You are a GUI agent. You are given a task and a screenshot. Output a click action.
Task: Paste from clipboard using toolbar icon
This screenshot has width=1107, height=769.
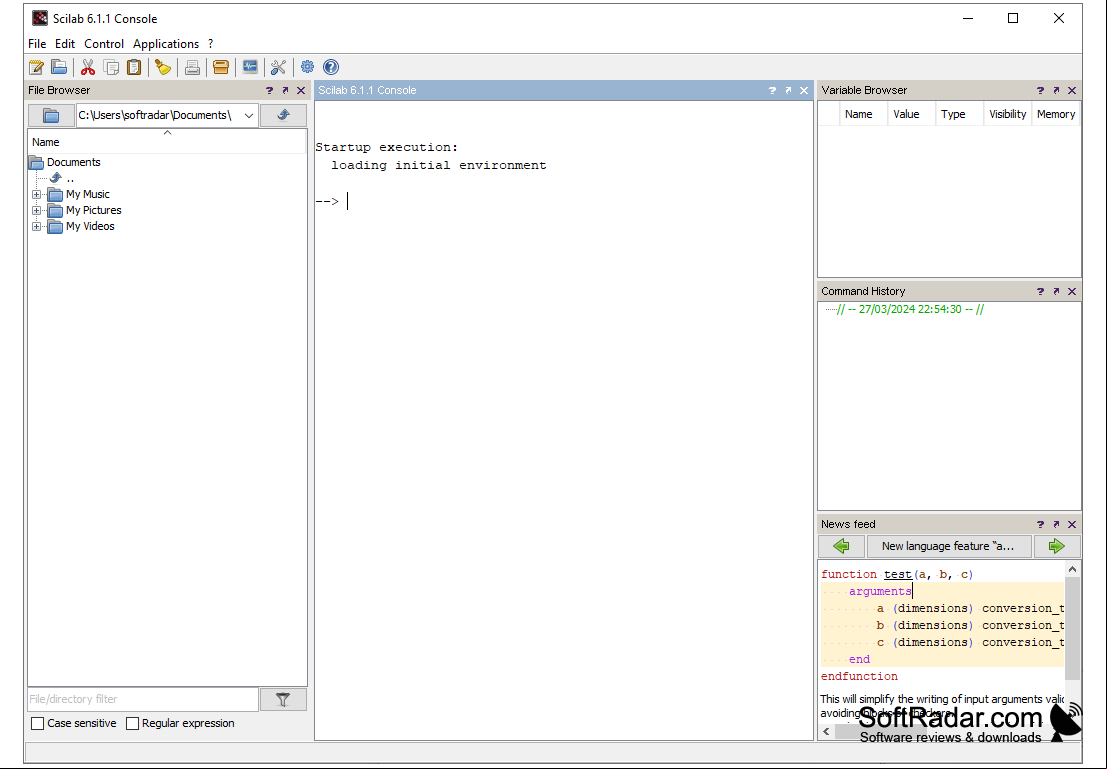pyautogui.click(x=133, y=67)
